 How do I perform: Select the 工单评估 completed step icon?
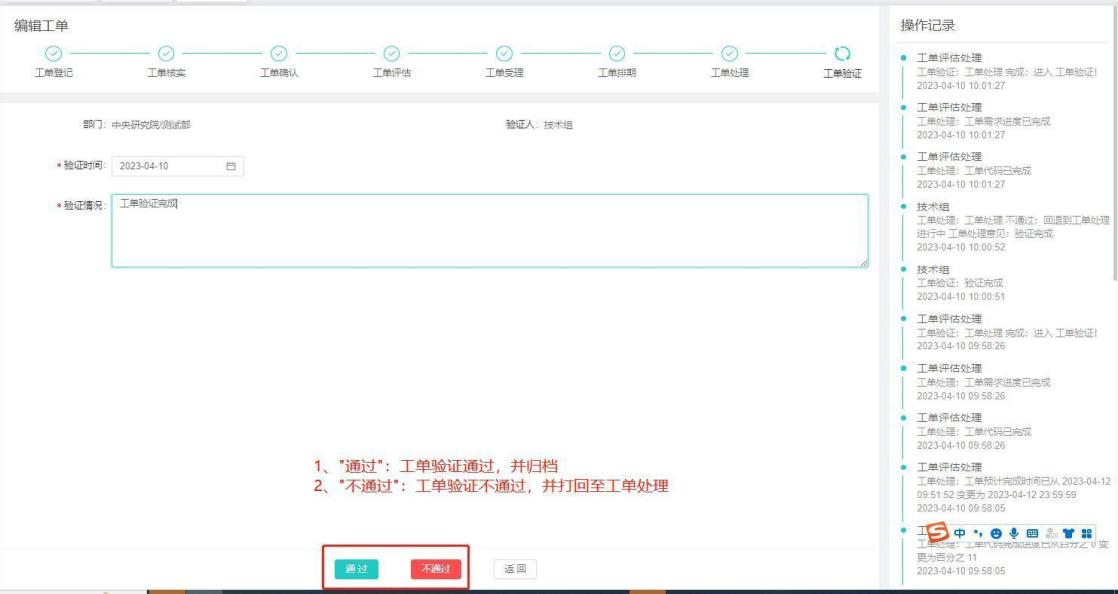tap(393, 53)
